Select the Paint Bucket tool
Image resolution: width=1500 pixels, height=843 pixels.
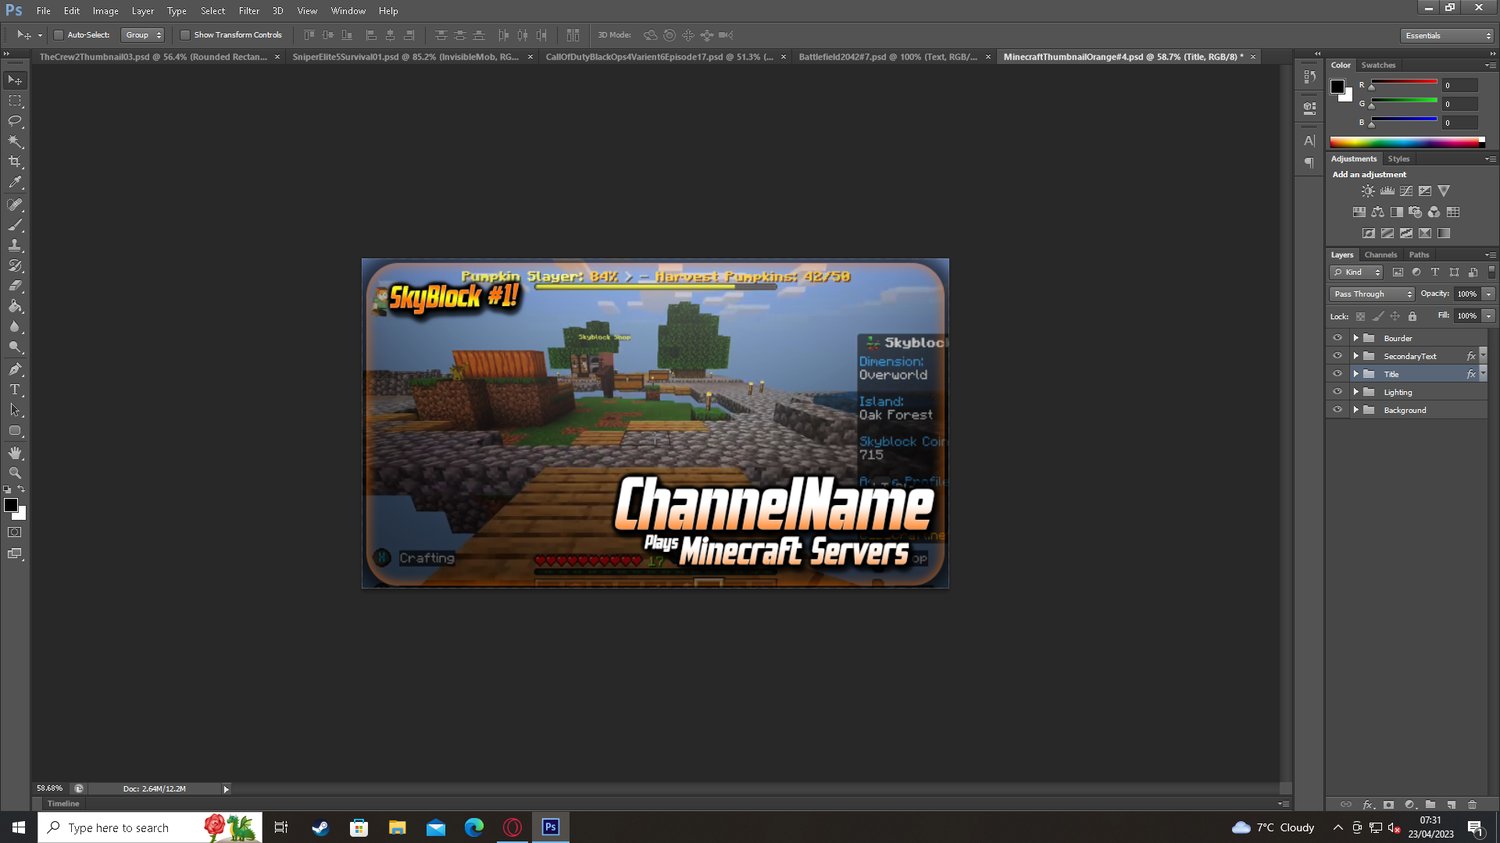click(15, 307)
